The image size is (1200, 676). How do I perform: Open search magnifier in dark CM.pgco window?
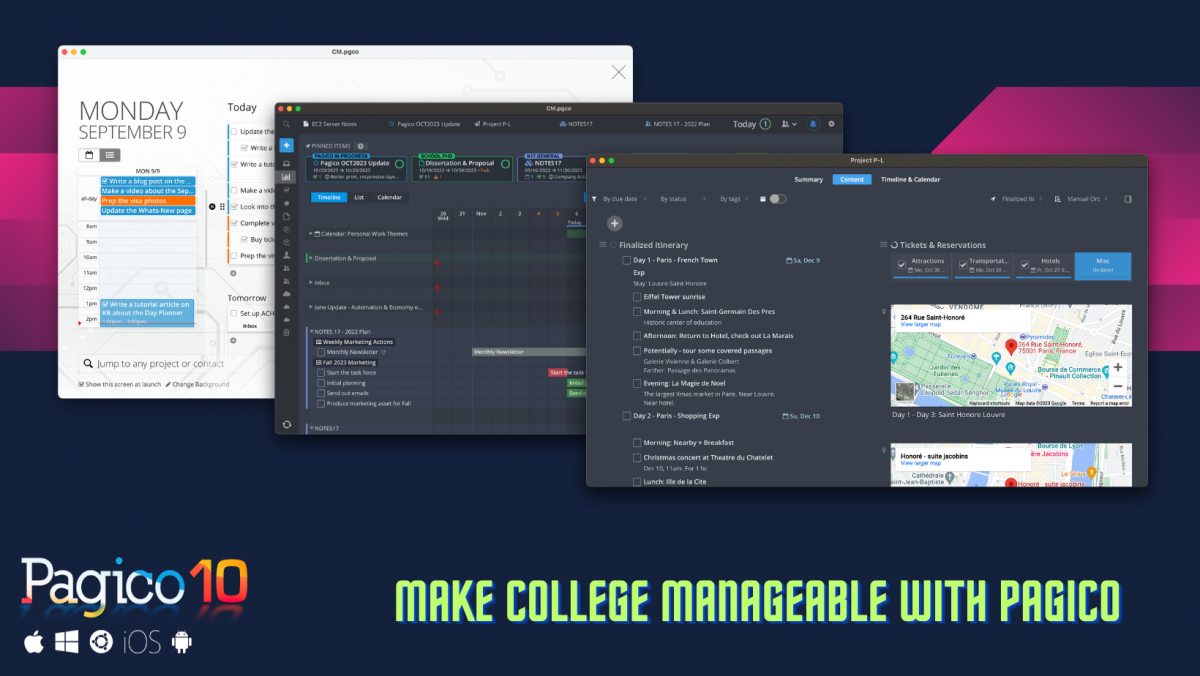point(287,125)
